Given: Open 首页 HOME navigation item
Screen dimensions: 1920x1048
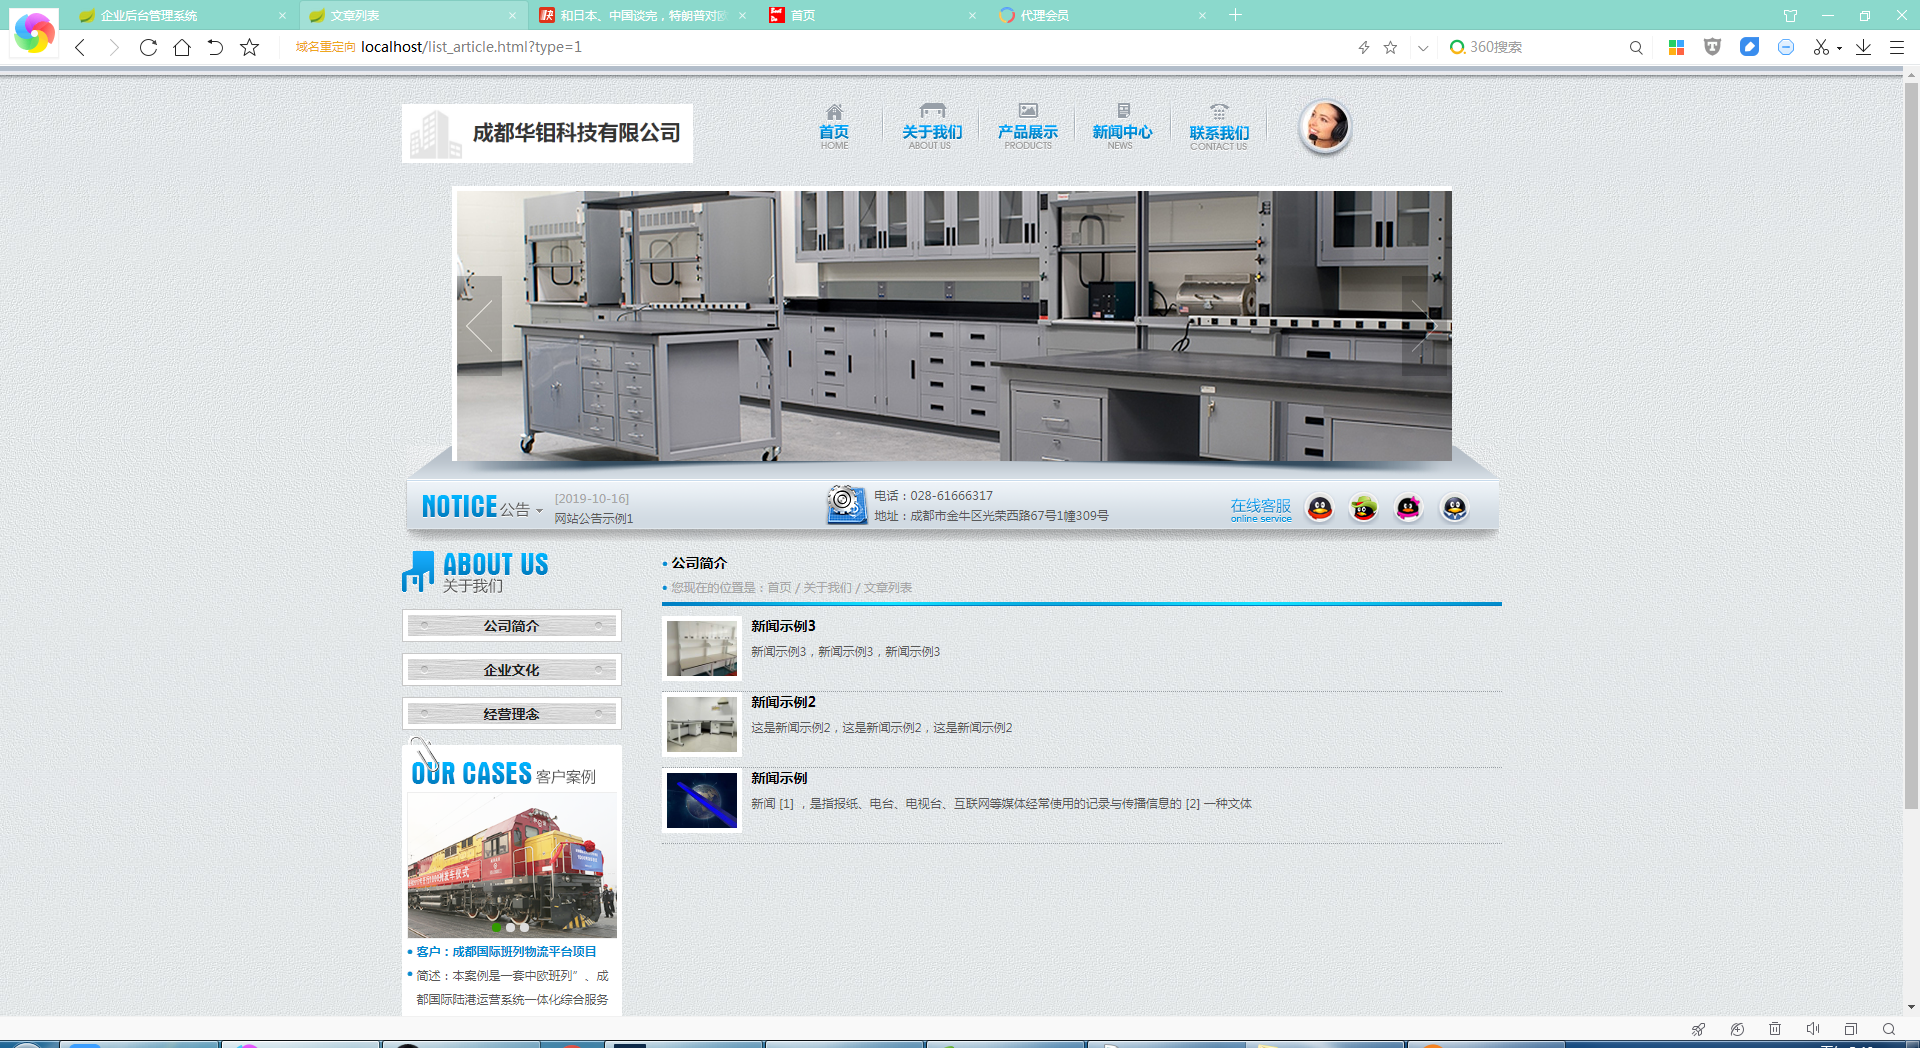Looking at the screenshot, I should [834, 127].
